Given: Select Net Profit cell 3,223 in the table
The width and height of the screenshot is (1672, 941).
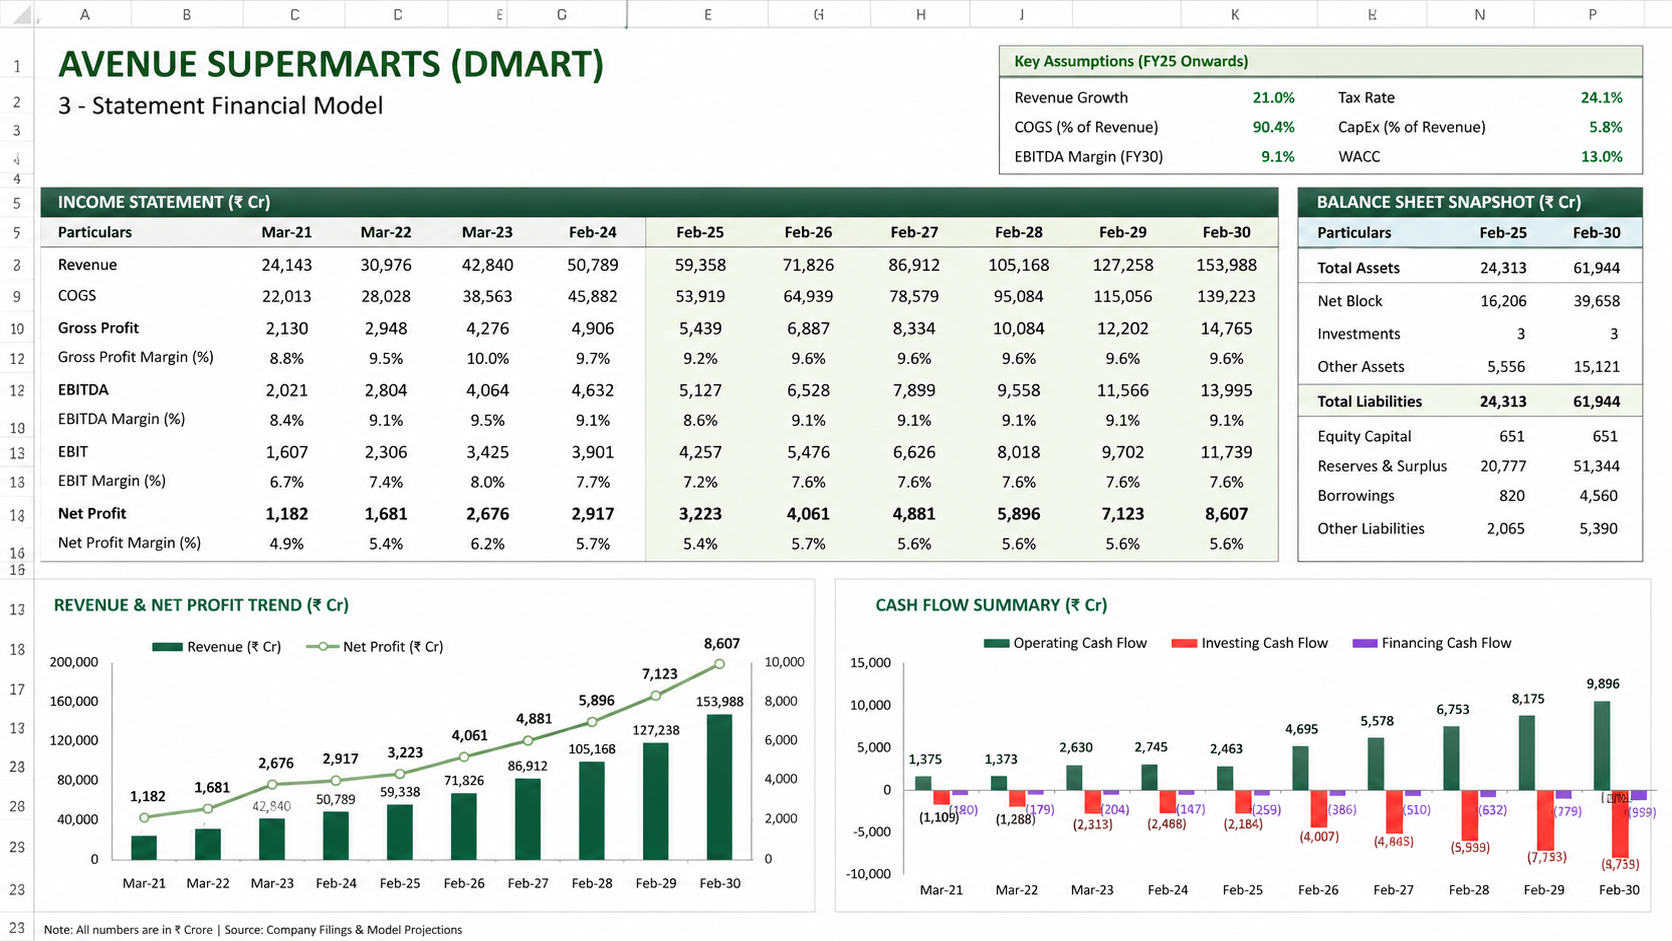Looking at the screenshot, I should (x=700, y=514).
